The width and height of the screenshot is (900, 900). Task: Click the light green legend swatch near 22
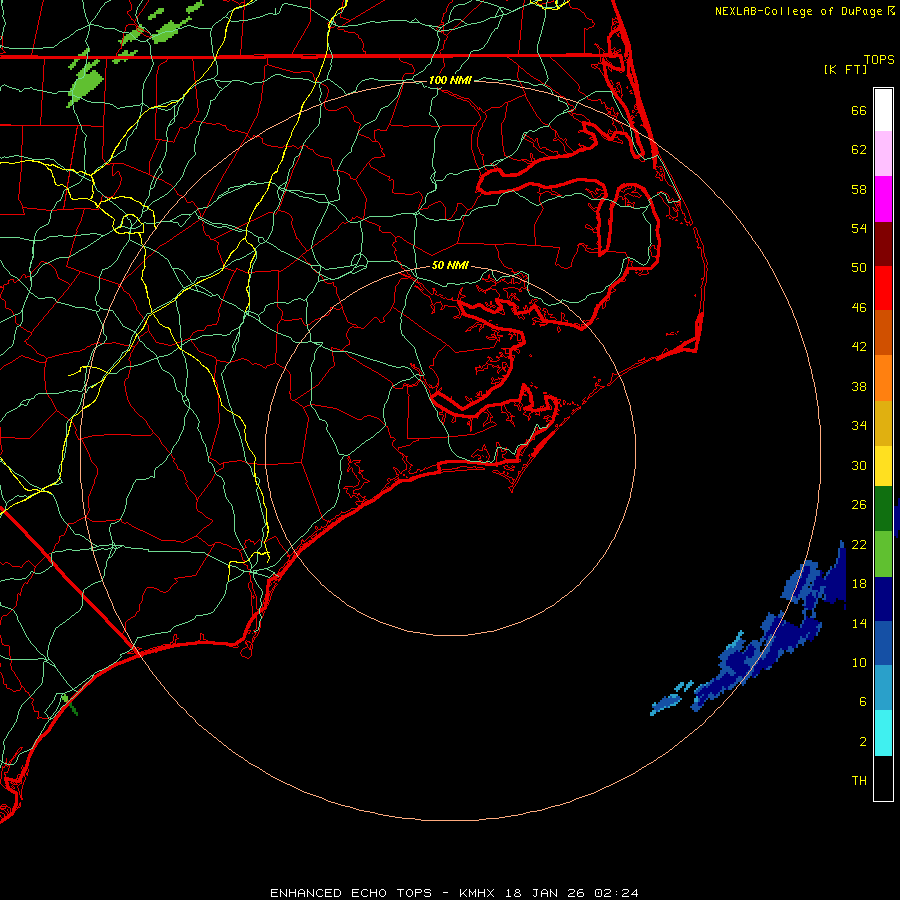pyautogui.click(x=883, y=554)
